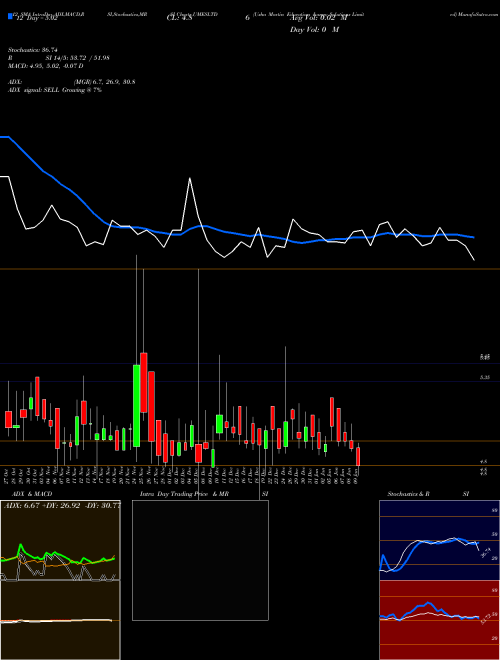
Task: Click the 'Stochastics & R' panel title
Action: tap(408, 494)
